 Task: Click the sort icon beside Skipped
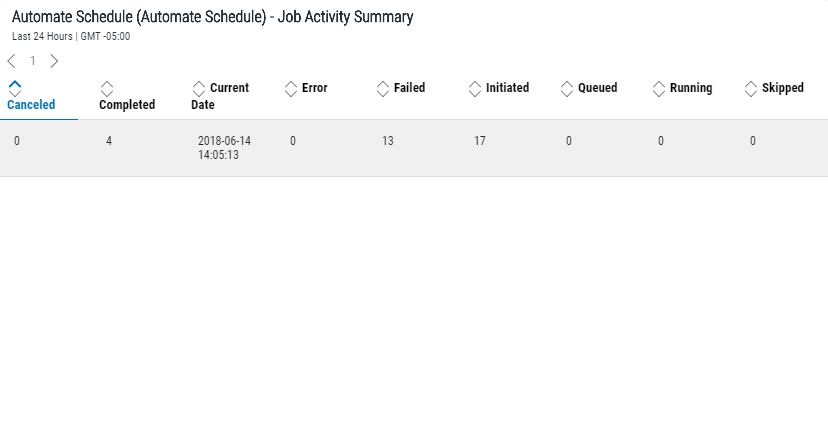pyautogui.click(x=751, y=89)
